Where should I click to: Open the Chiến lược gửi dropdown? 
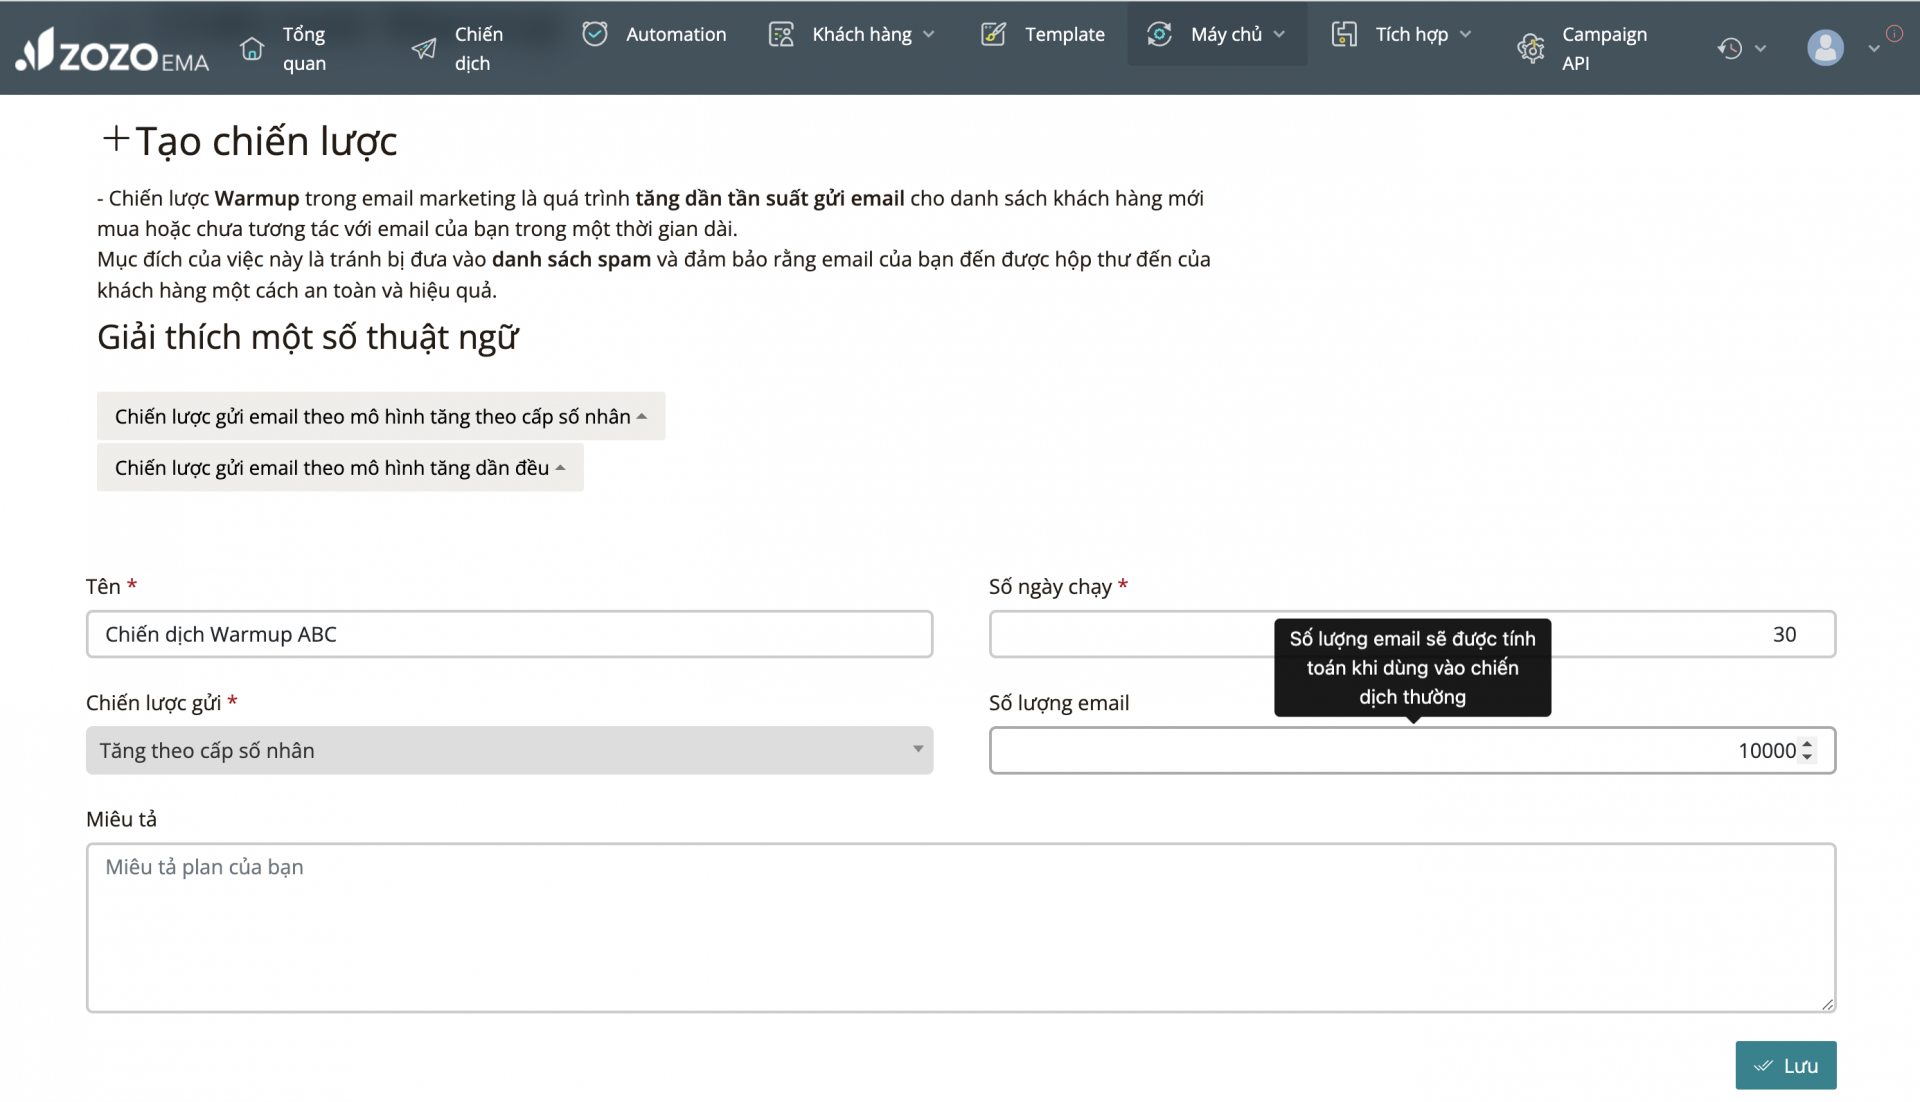coord(509,750)
